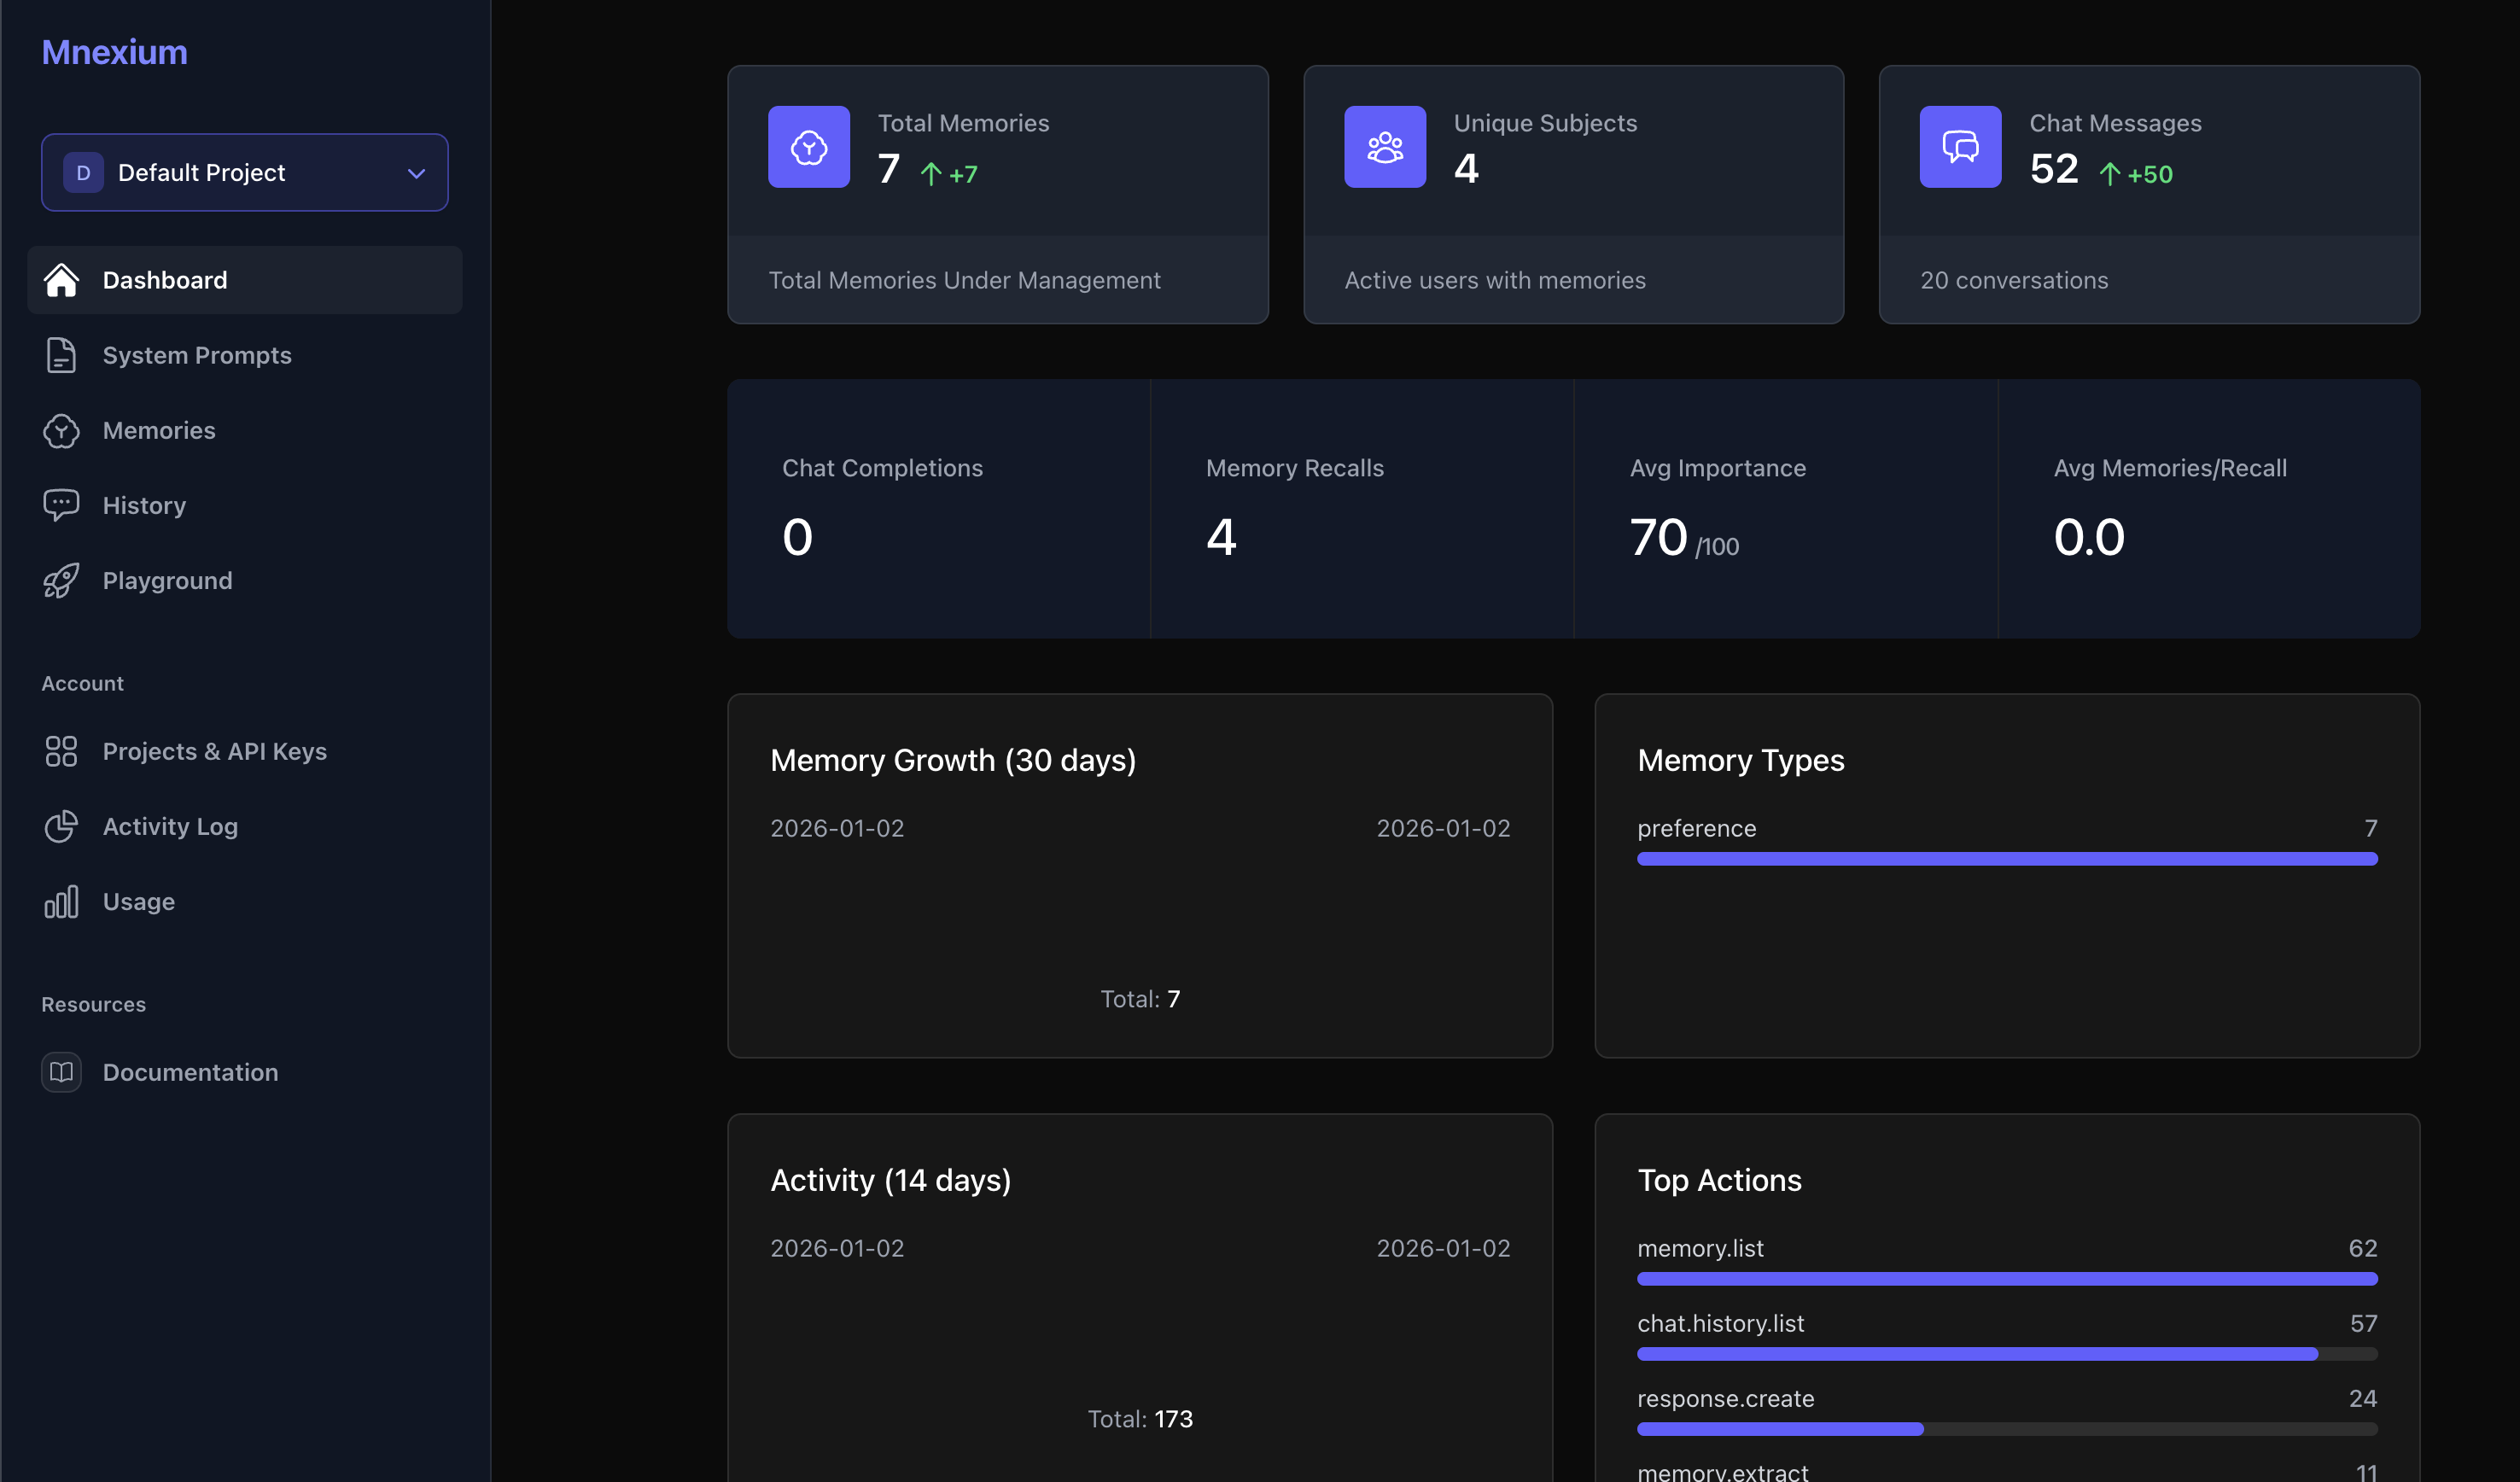Open History using the chat bubble icon
2520x1482 pixels.
[x=62, y=505]
